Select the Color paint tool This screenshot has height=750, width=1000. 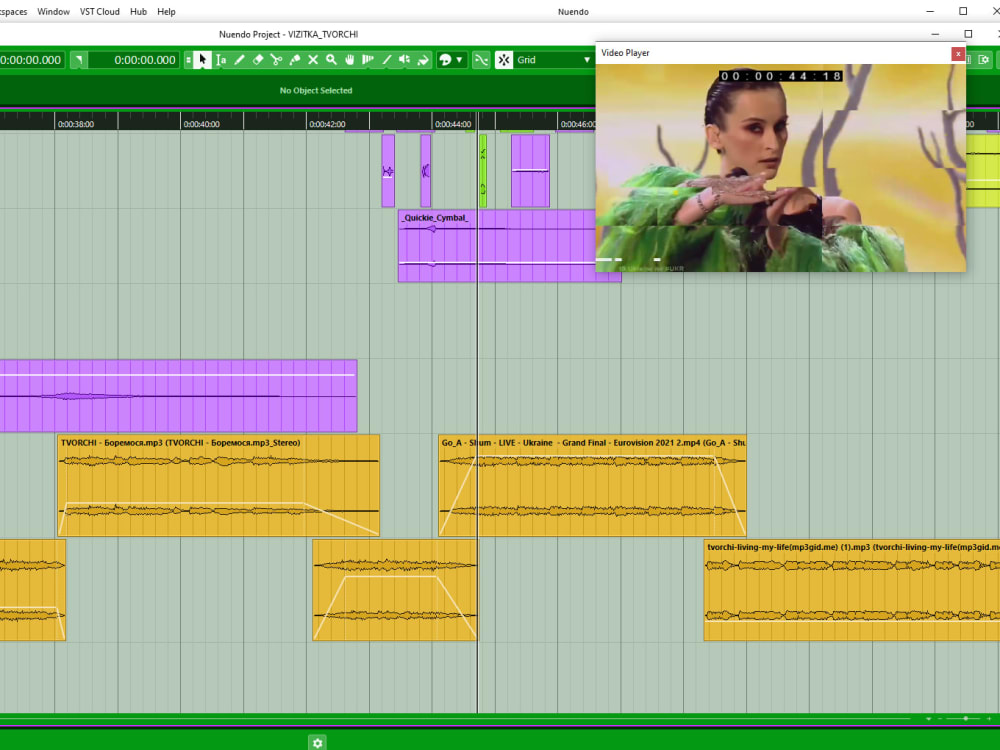[423, 60]
